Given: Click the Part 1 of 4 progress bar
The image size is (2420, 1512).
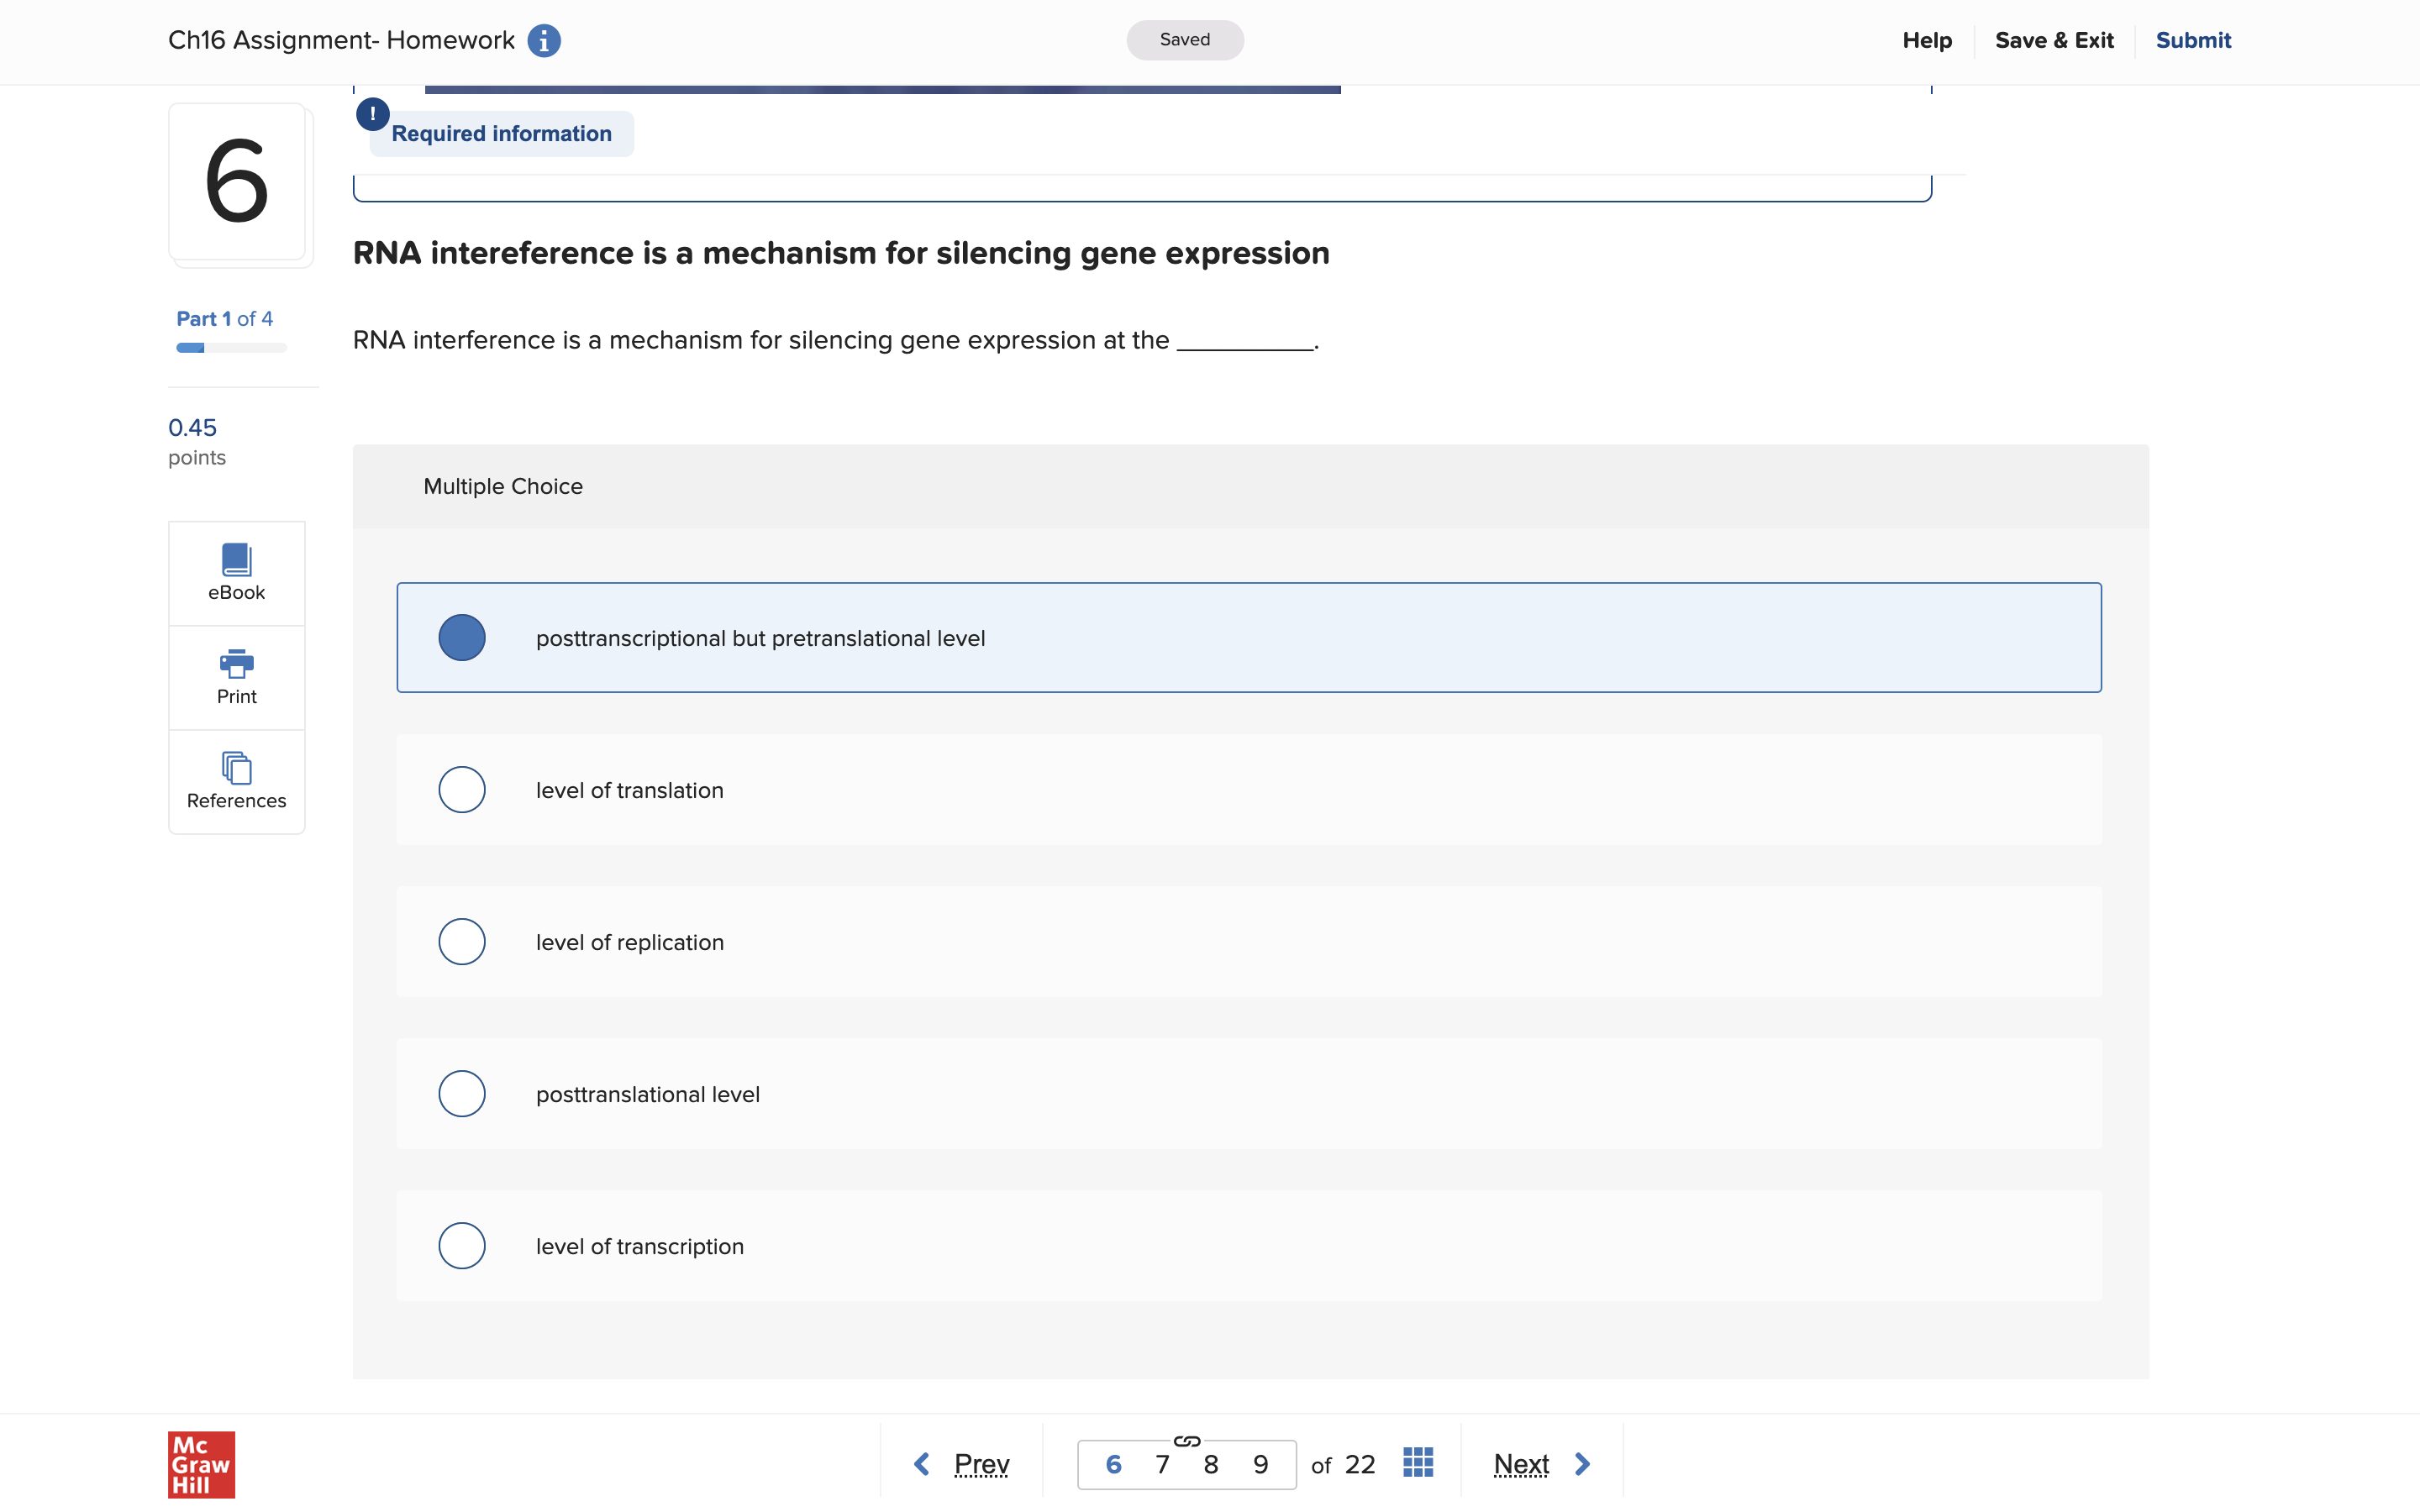Looking at the screenshot, I should pyautogui.click(x=231, y=348).
